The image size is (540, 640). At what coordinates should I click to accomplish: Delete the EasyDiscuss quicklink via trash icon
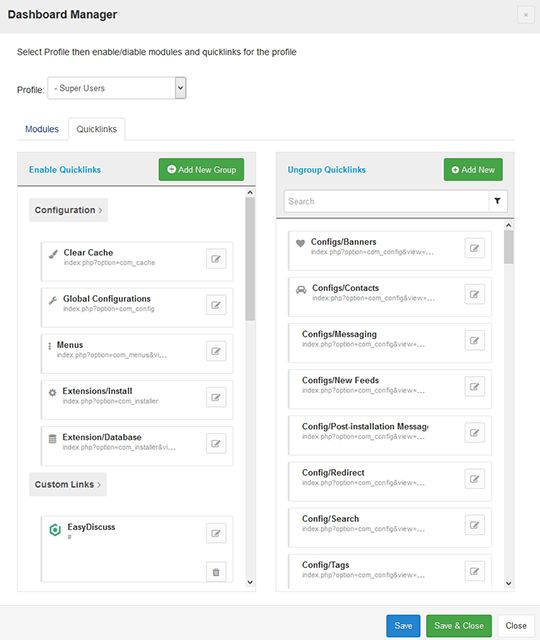point(216,572)
